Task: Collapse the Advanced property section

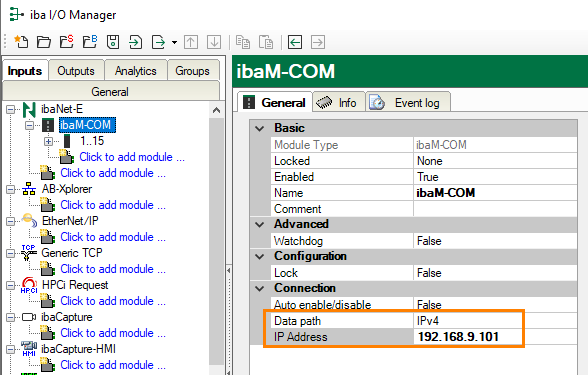Action: (x=260, y=225)
